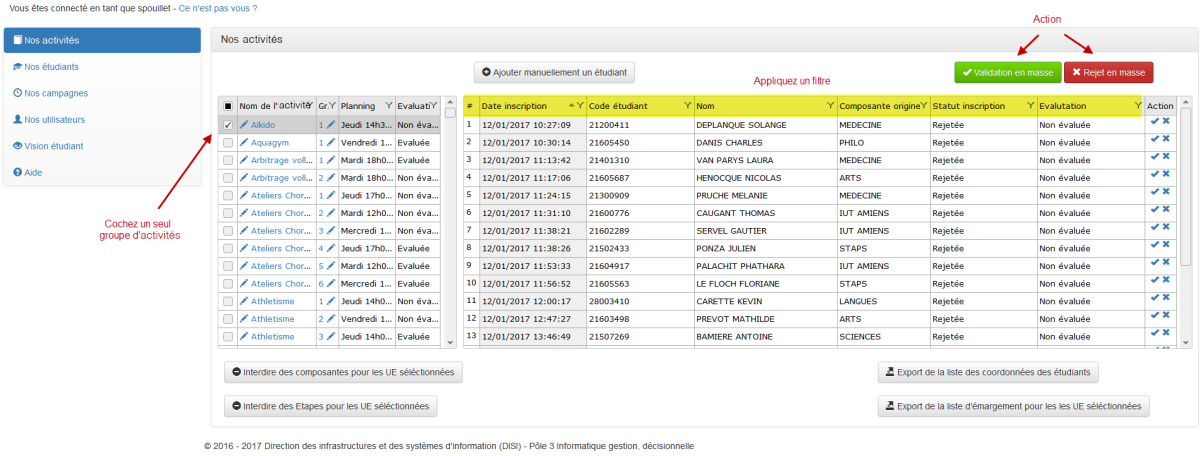Click validate checkmark for DEPLANQUE SOLANGE row
Viewport: 1200px width, 456px height.
click(1155, 125)
